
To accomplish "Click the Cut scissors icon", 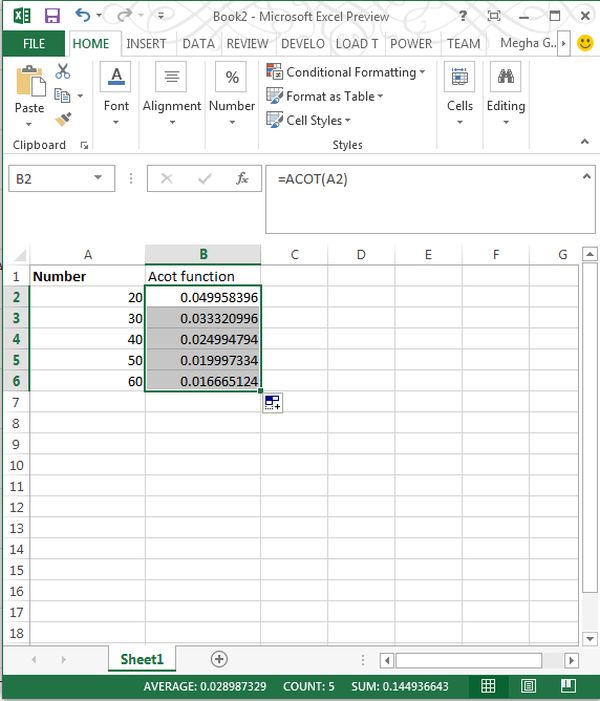I will [x=63, y=72].
